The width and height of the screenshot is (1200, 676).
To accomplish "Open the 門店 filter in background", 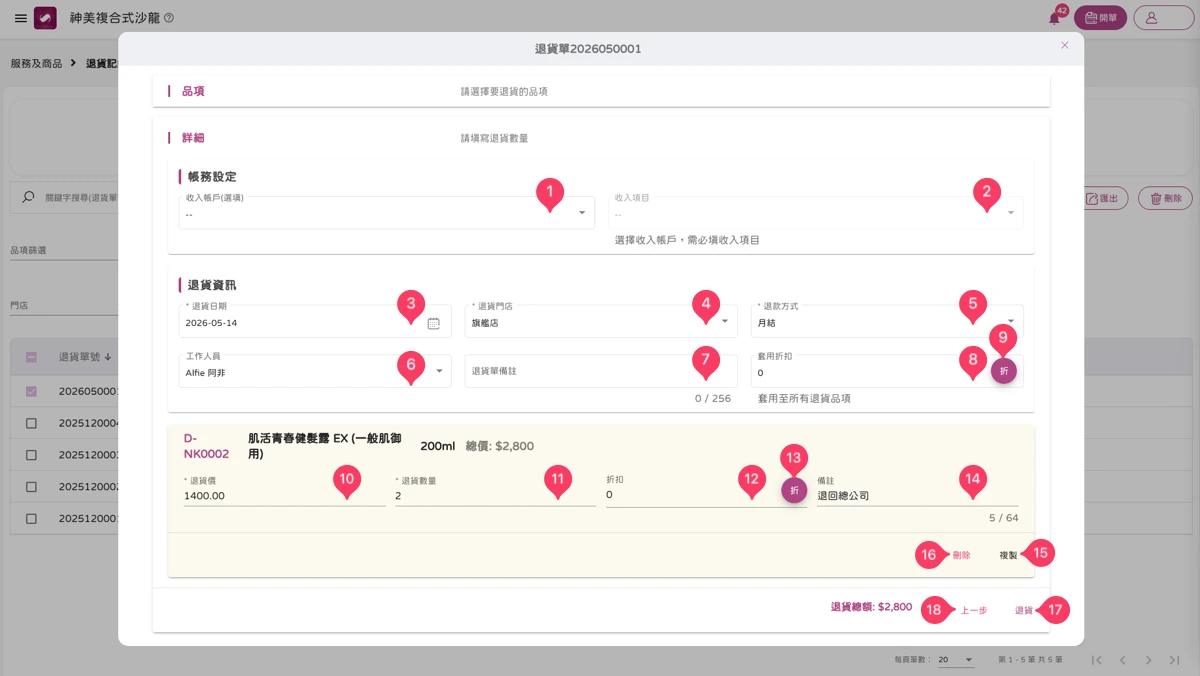I will 63,305.
